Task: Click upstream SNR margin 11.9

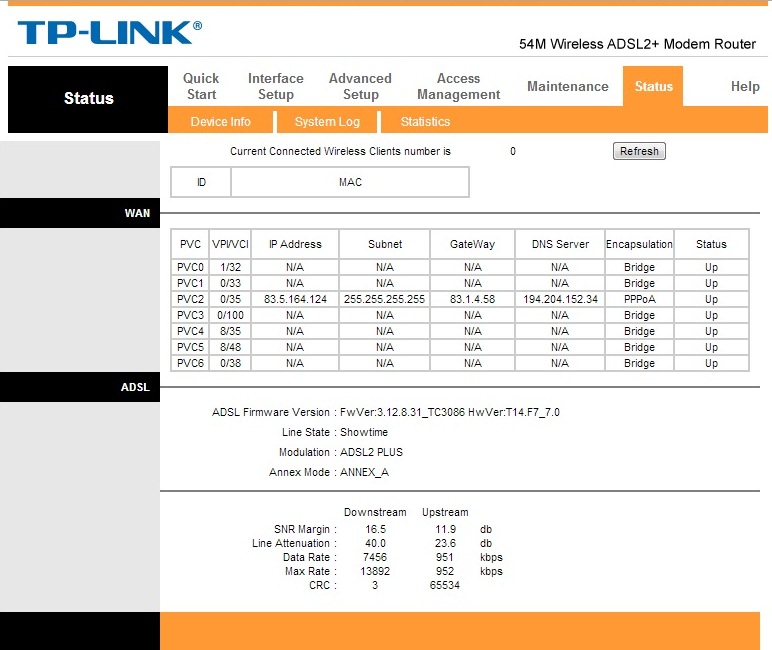Action: click(445, 529)
